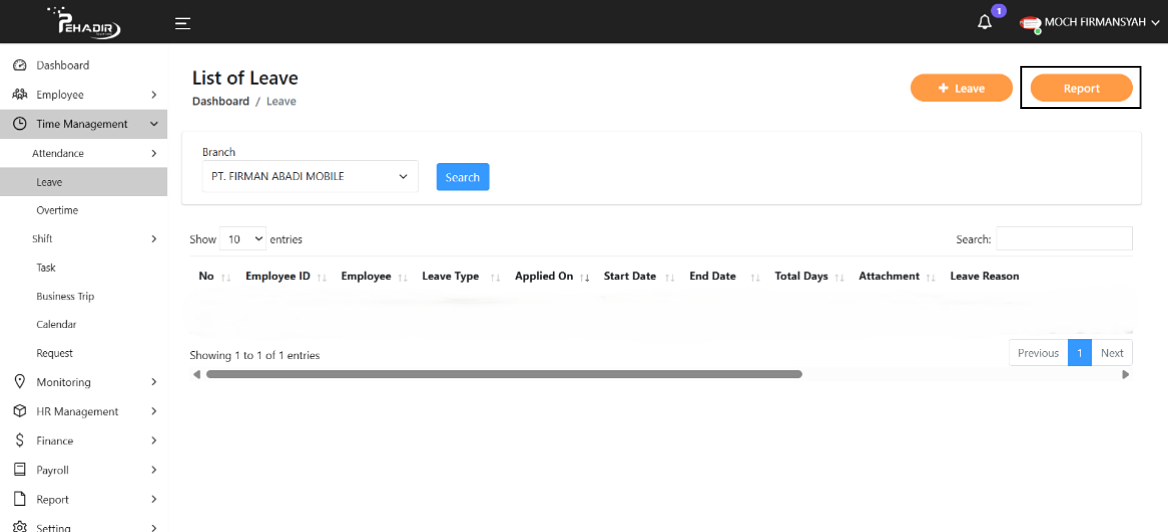Click the Employee group icon
Screen dimensions: 1168x532
19,94
